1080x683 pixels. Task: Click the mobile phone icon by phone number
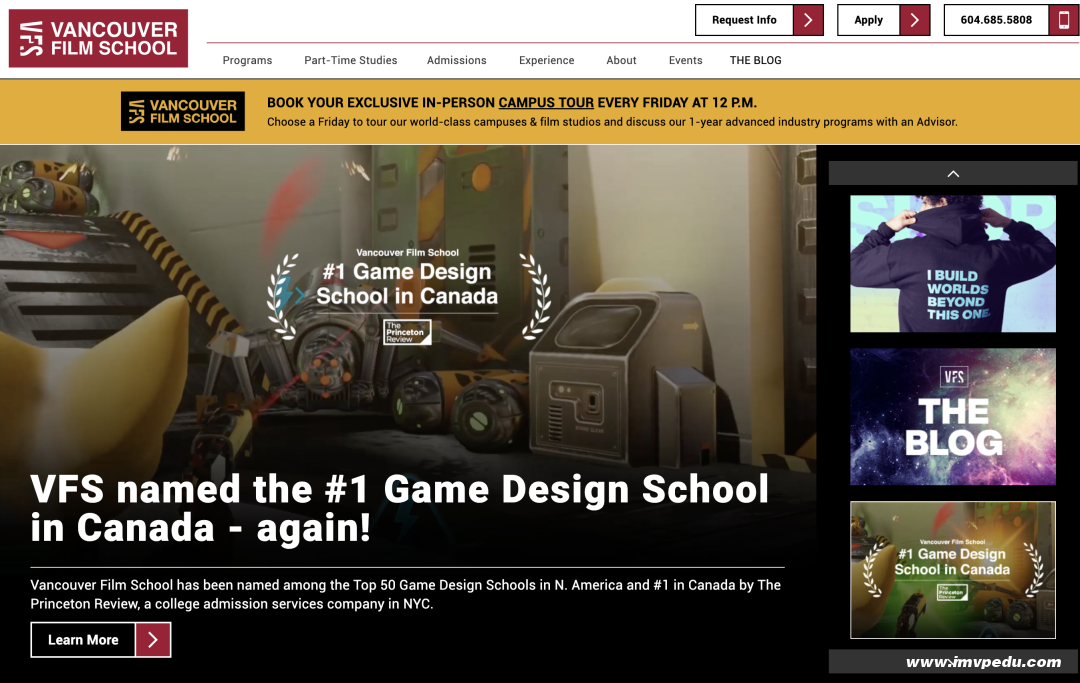(1063, 20)
